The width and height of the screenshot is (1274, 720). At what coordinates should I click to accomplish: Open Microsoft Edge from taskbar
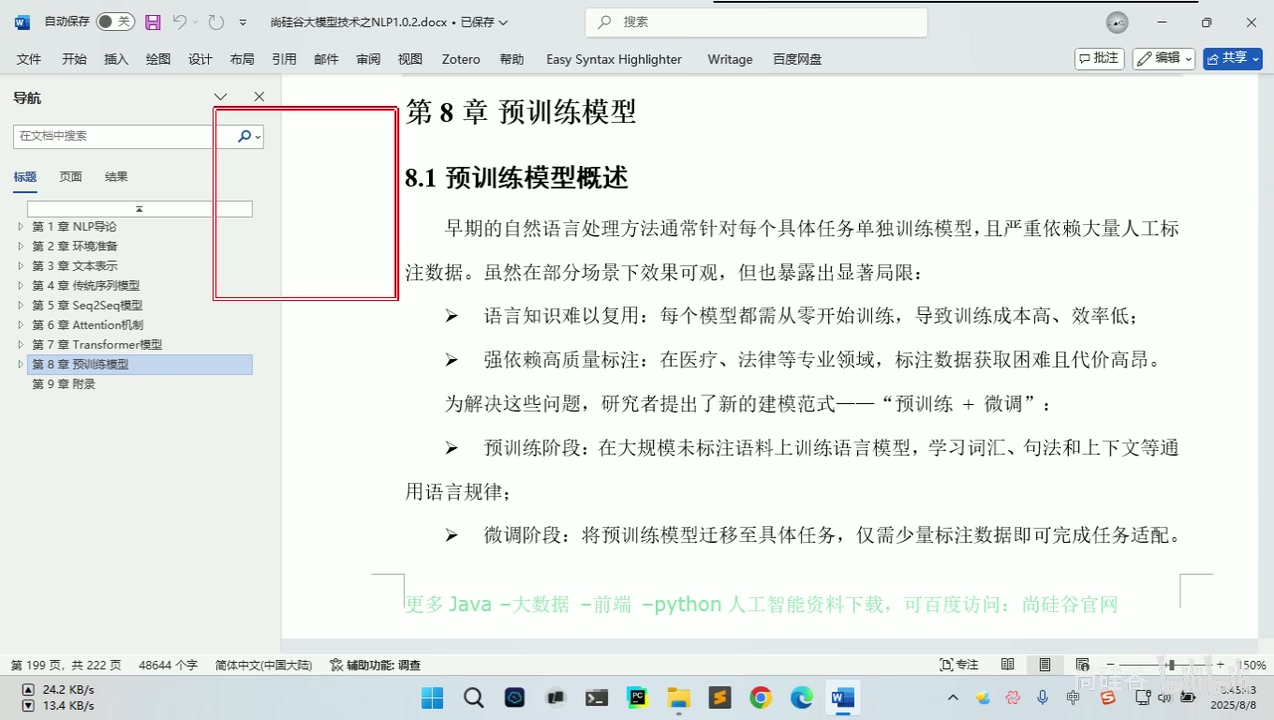click(801, 697)
